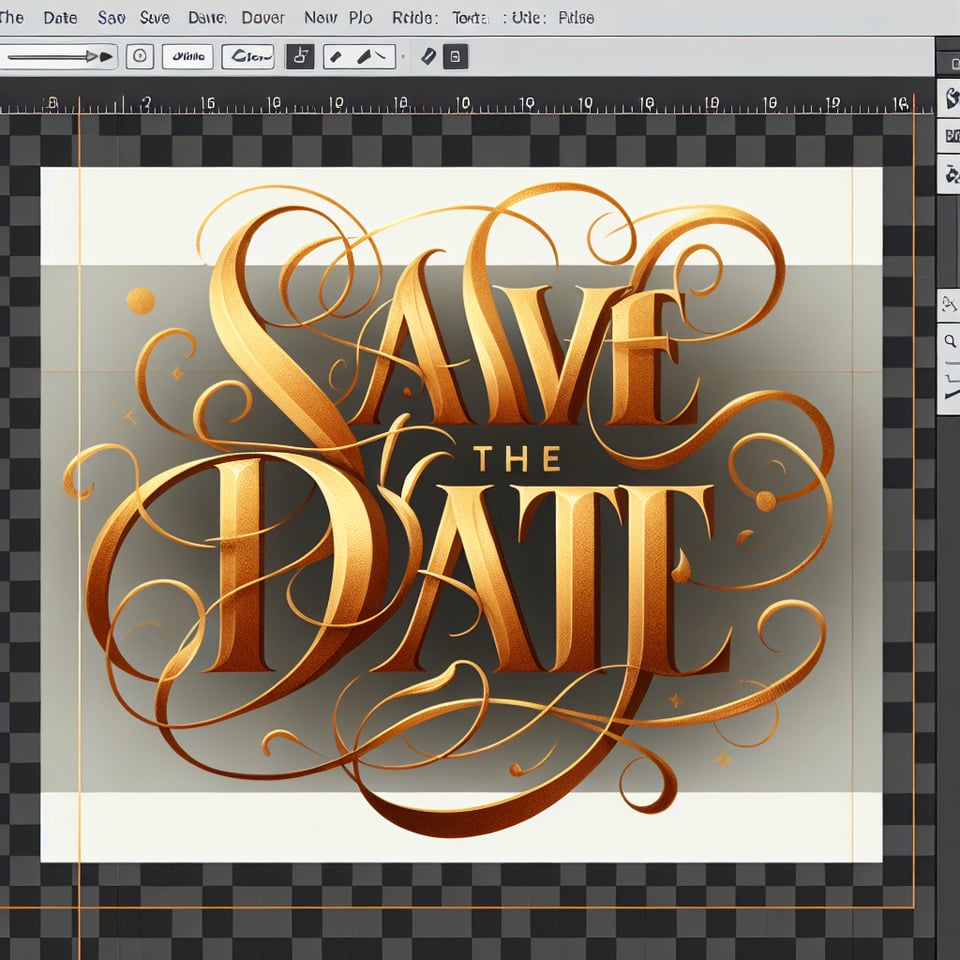Open the Sav menu
Screen dimensions: 960x960
click(x=111, y=18)
